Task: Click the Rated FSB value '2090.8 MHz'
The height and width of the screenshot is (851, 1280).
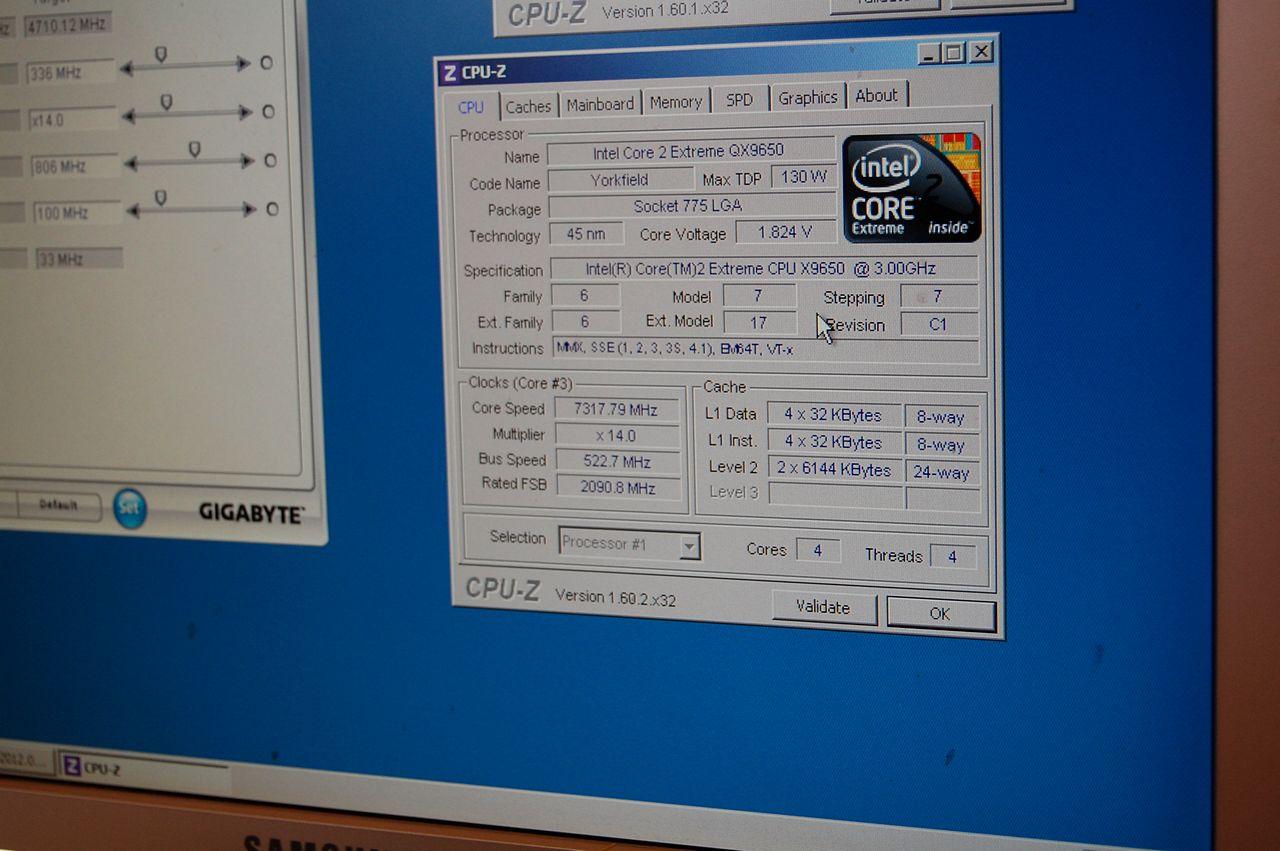Action: tap(618, 488)
